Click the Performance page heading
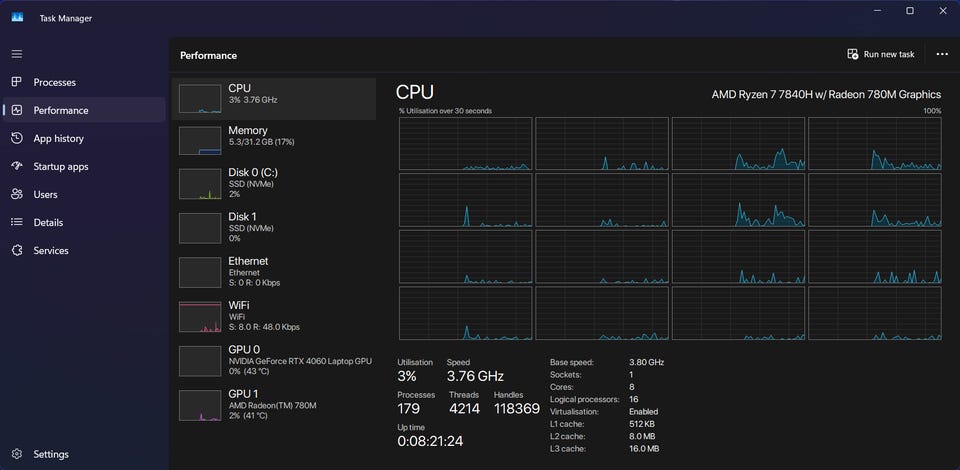 208,55
